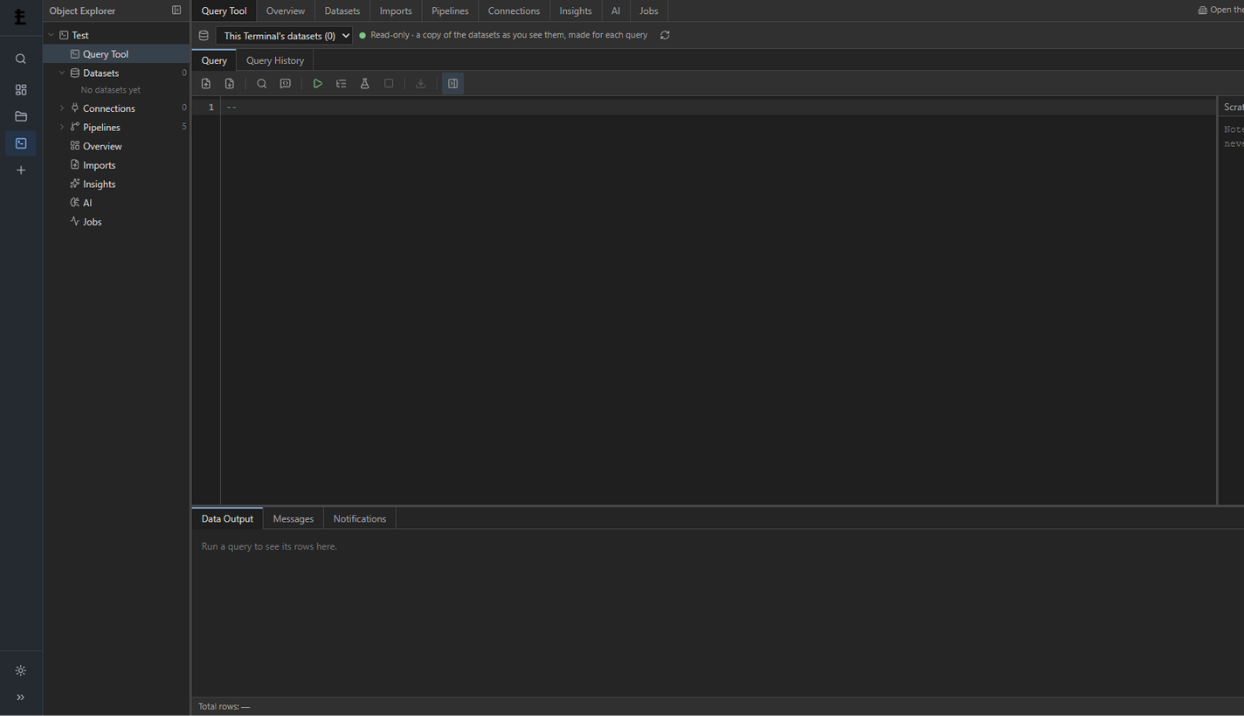Click the explain plan icon
1244x716 pixels.
click(341, 84)
